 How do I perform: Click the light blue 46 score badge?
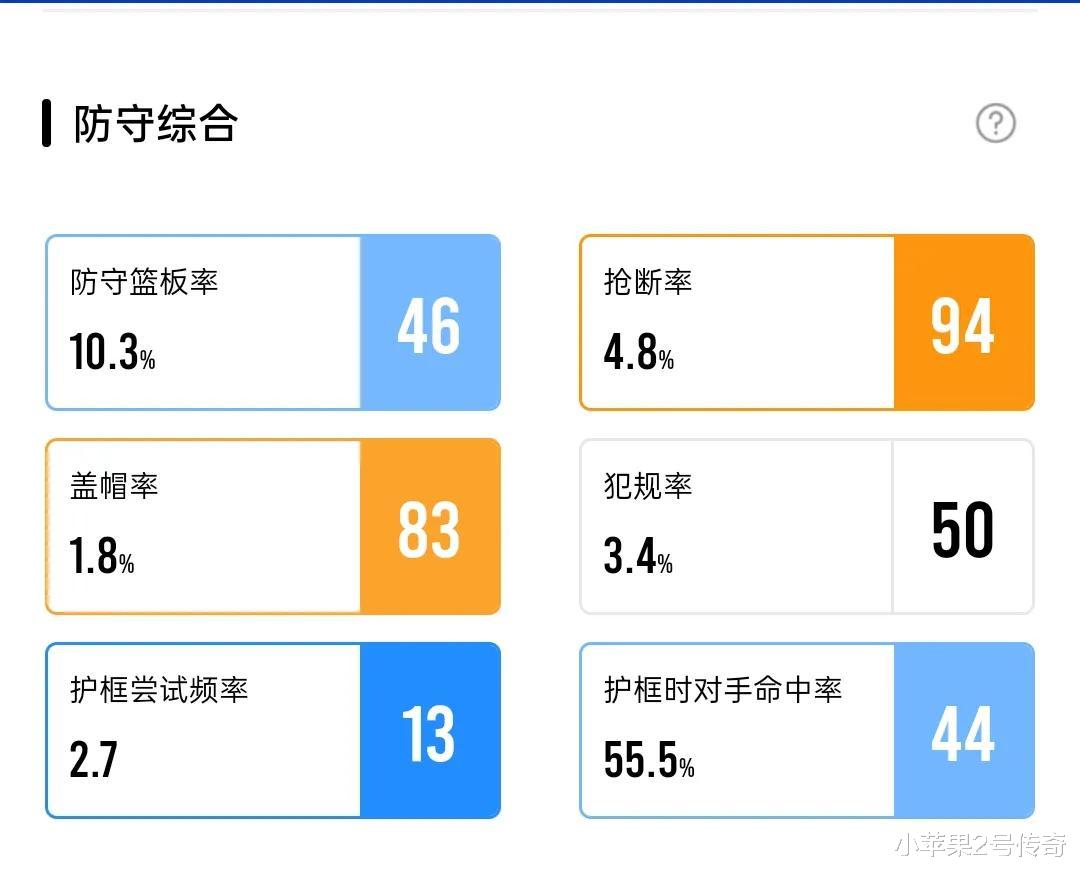[x=429, y=323]
